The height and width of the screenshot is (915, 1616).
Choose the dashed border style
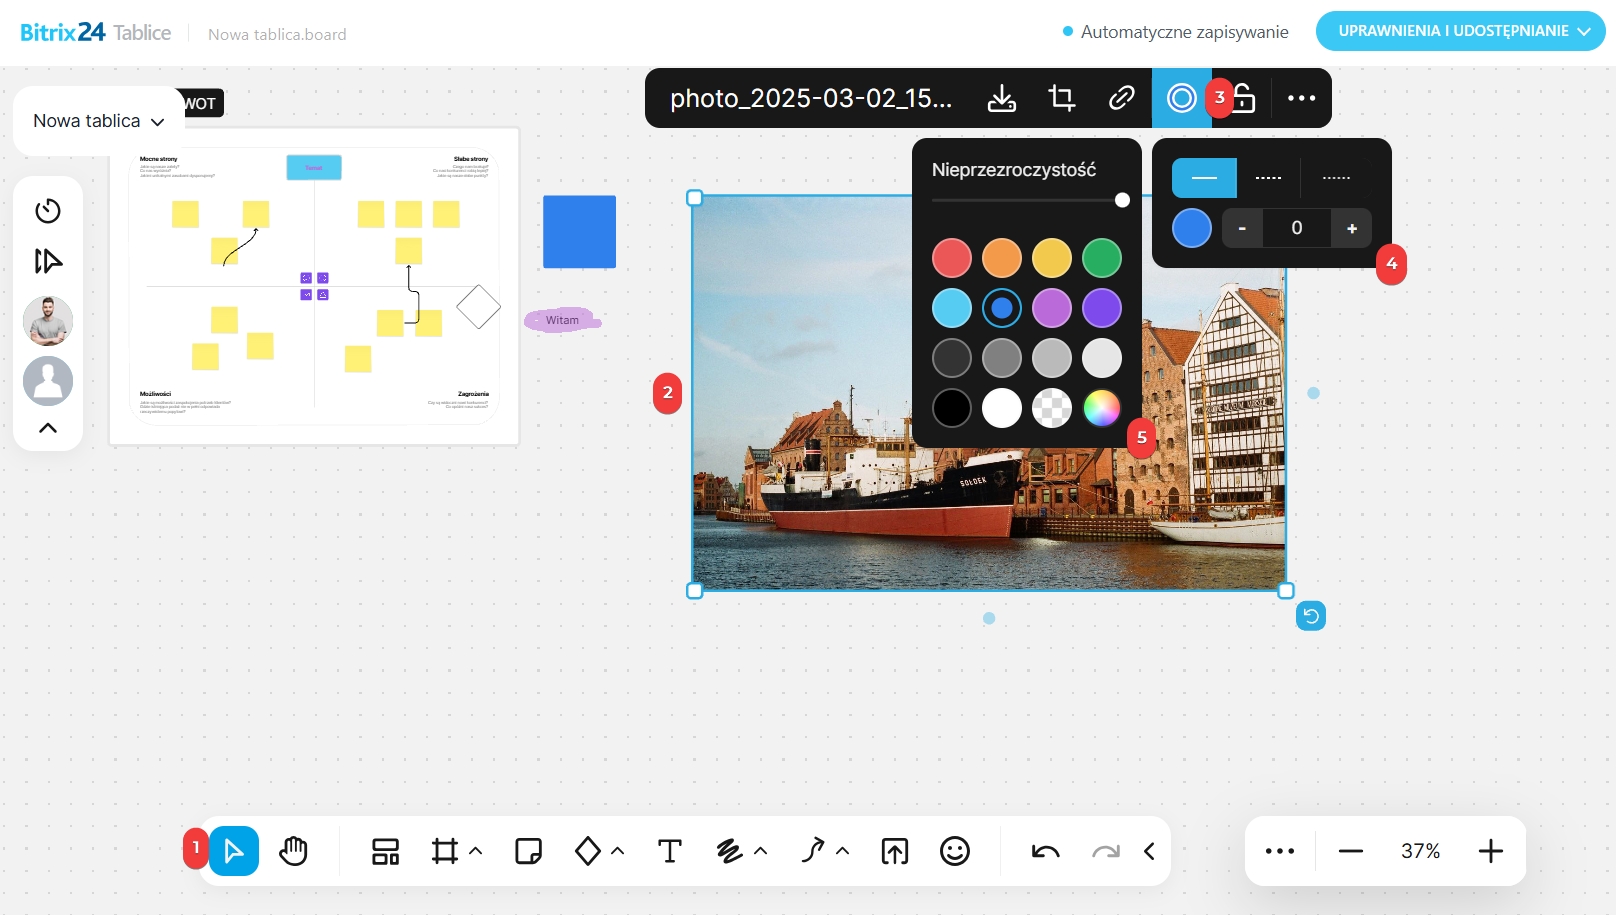coord(1268,178)
